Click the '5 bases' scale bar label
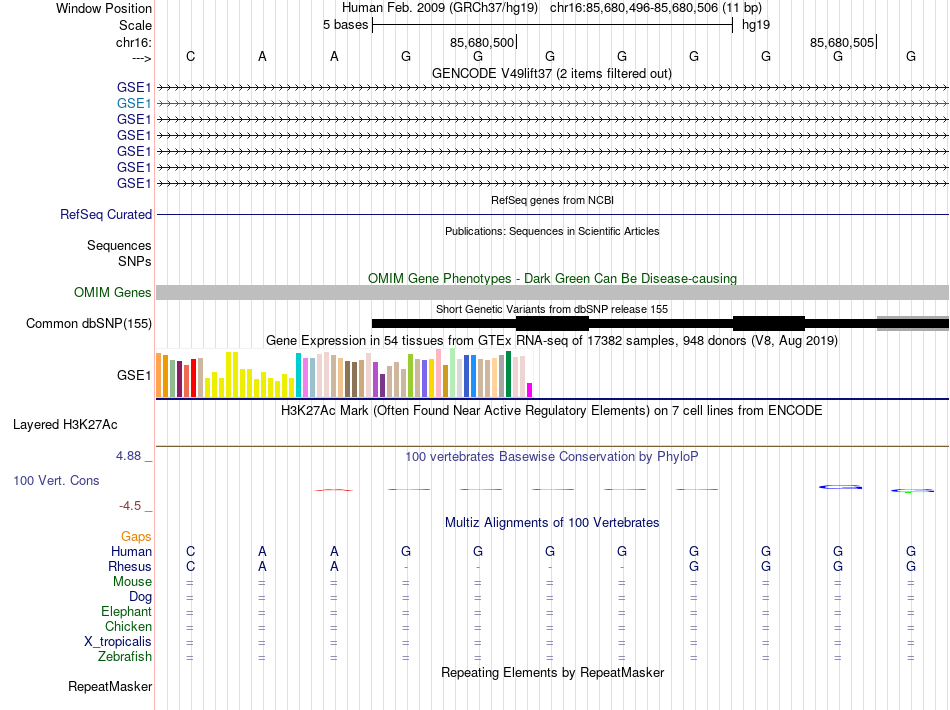950x710 pixels. pos(345,25)
